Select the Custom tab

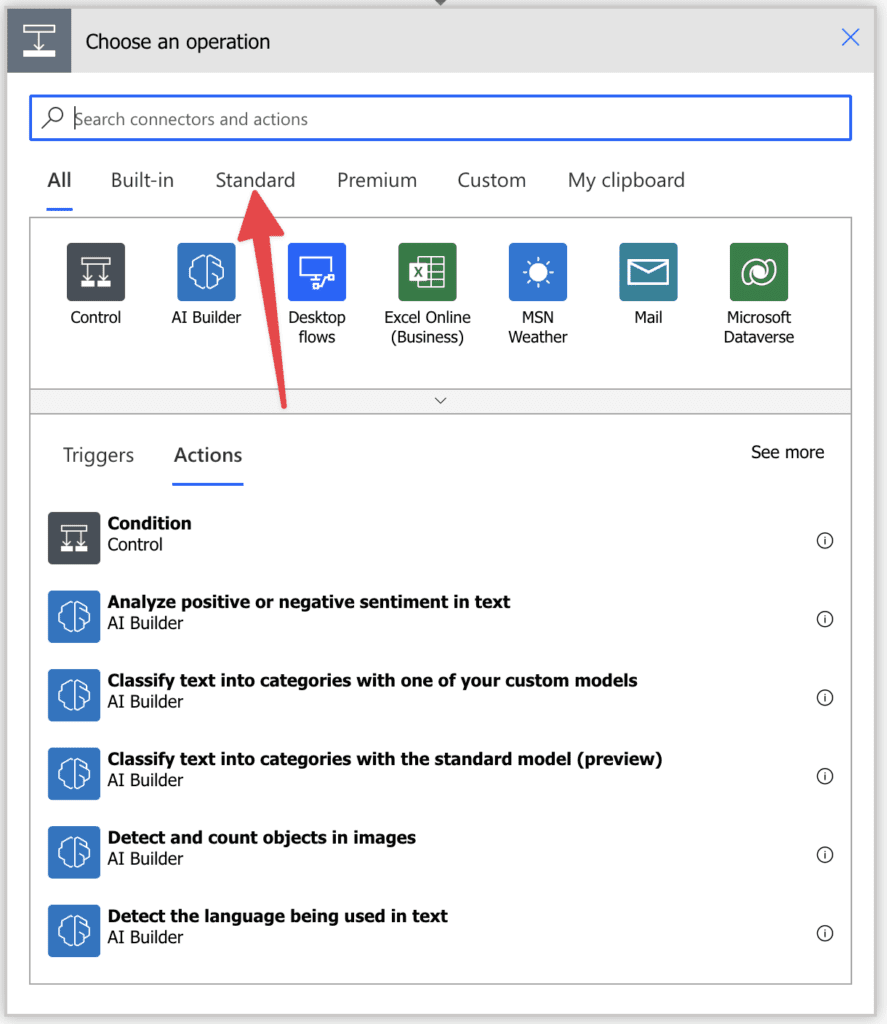(x=491, y=180)
